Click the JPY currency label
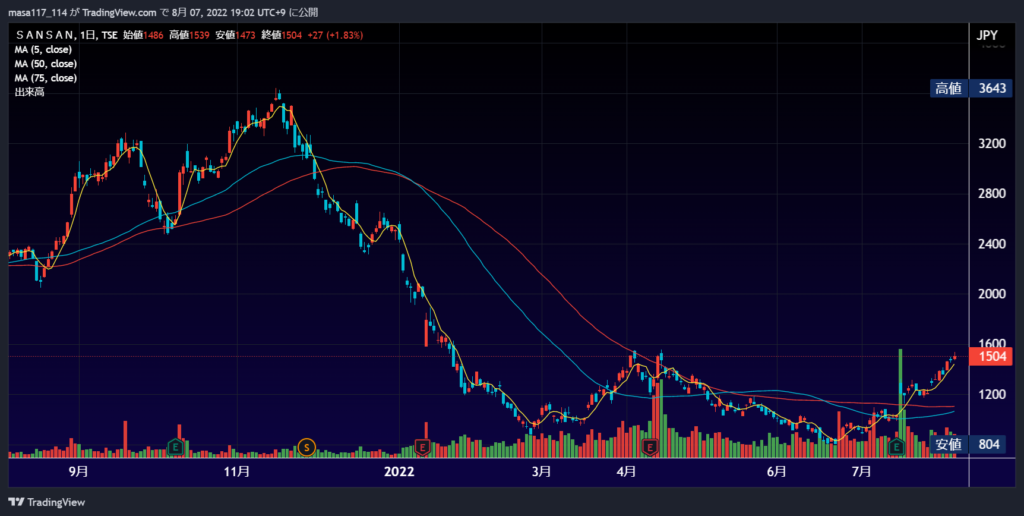1024x516 pixels. [x=987, y=35]
